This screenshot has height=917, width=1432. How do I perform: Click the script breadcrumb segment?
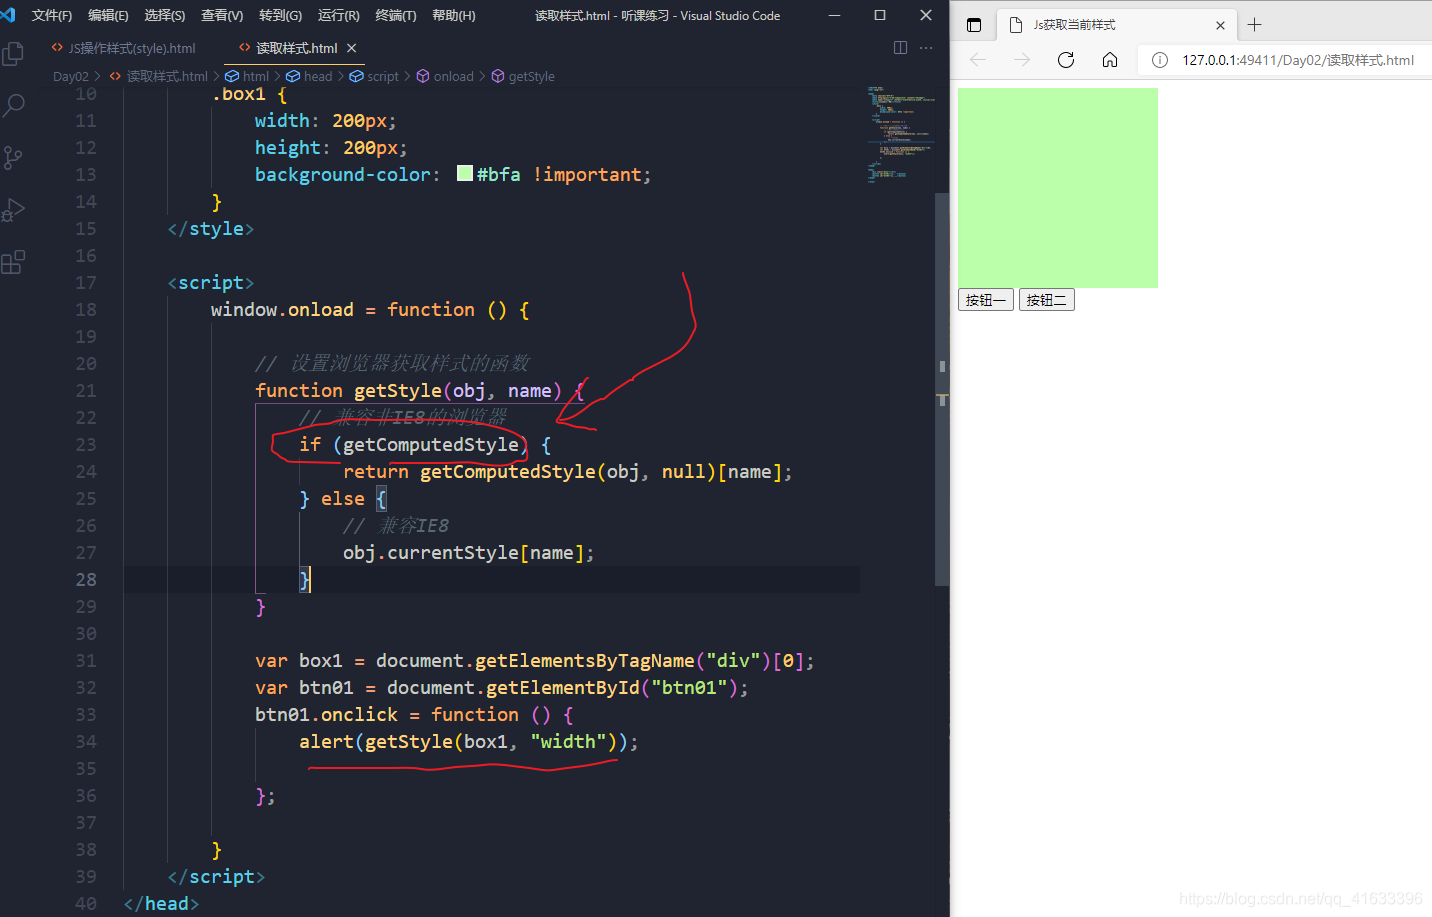[383, 76]
